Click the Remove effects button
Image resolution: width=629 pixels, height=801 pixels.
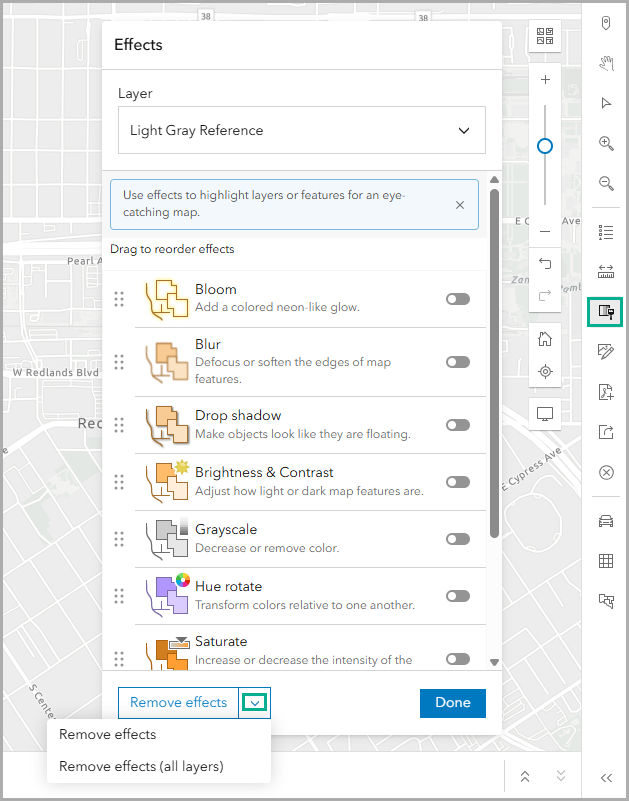tap(178, 703)
